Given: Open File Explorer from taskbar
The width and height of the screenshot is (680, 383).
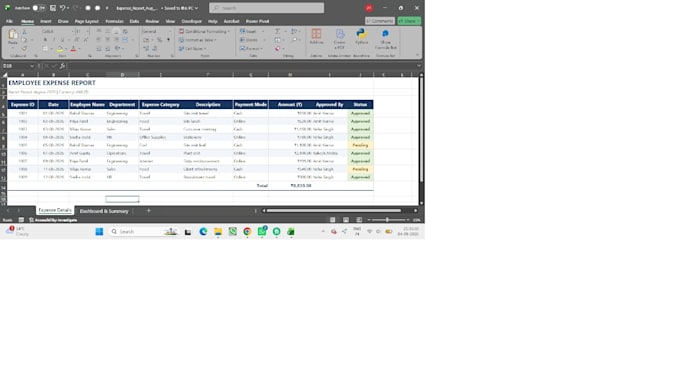Looking at the screenshot, I should pos(218,232).
